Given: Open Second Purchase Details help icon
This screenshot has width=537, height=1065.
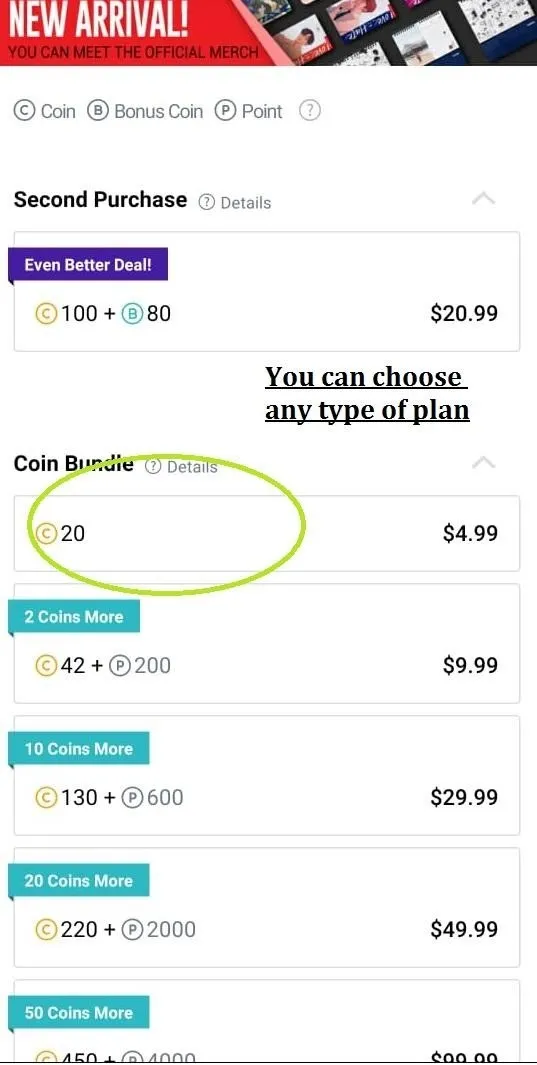Looking at the screenshot, I should 206,202.
